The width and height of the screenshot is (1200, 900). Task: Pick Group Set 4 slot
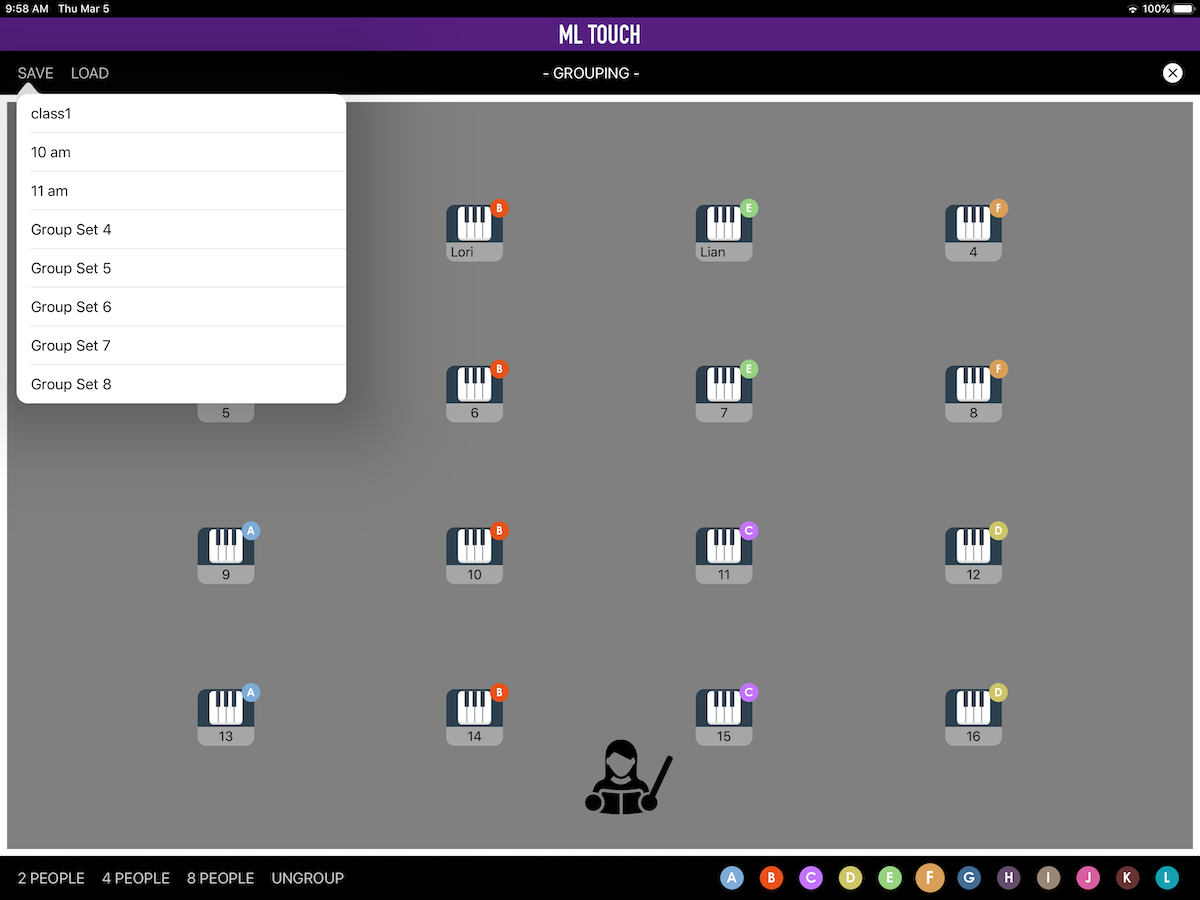(x=181, y=230)
